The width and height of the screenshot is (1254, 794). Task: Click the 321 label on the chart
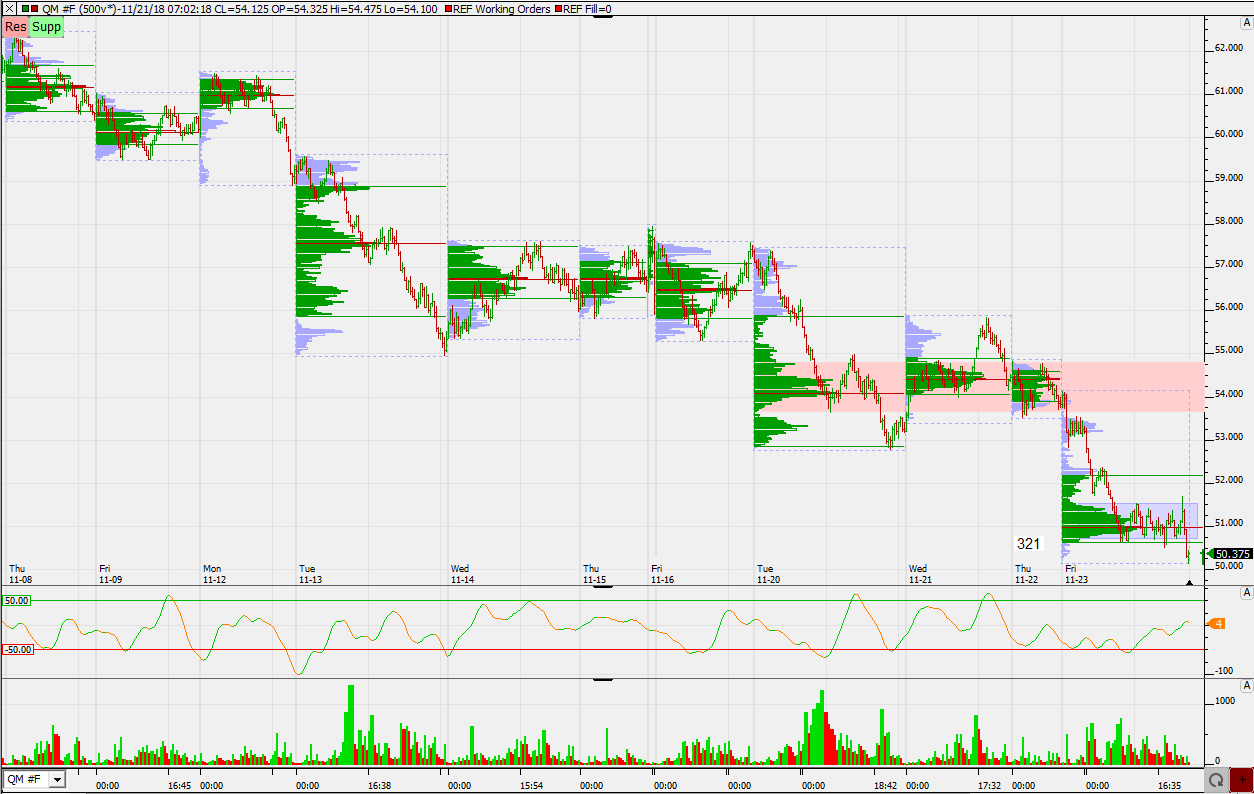click(x=1029, y=544)
